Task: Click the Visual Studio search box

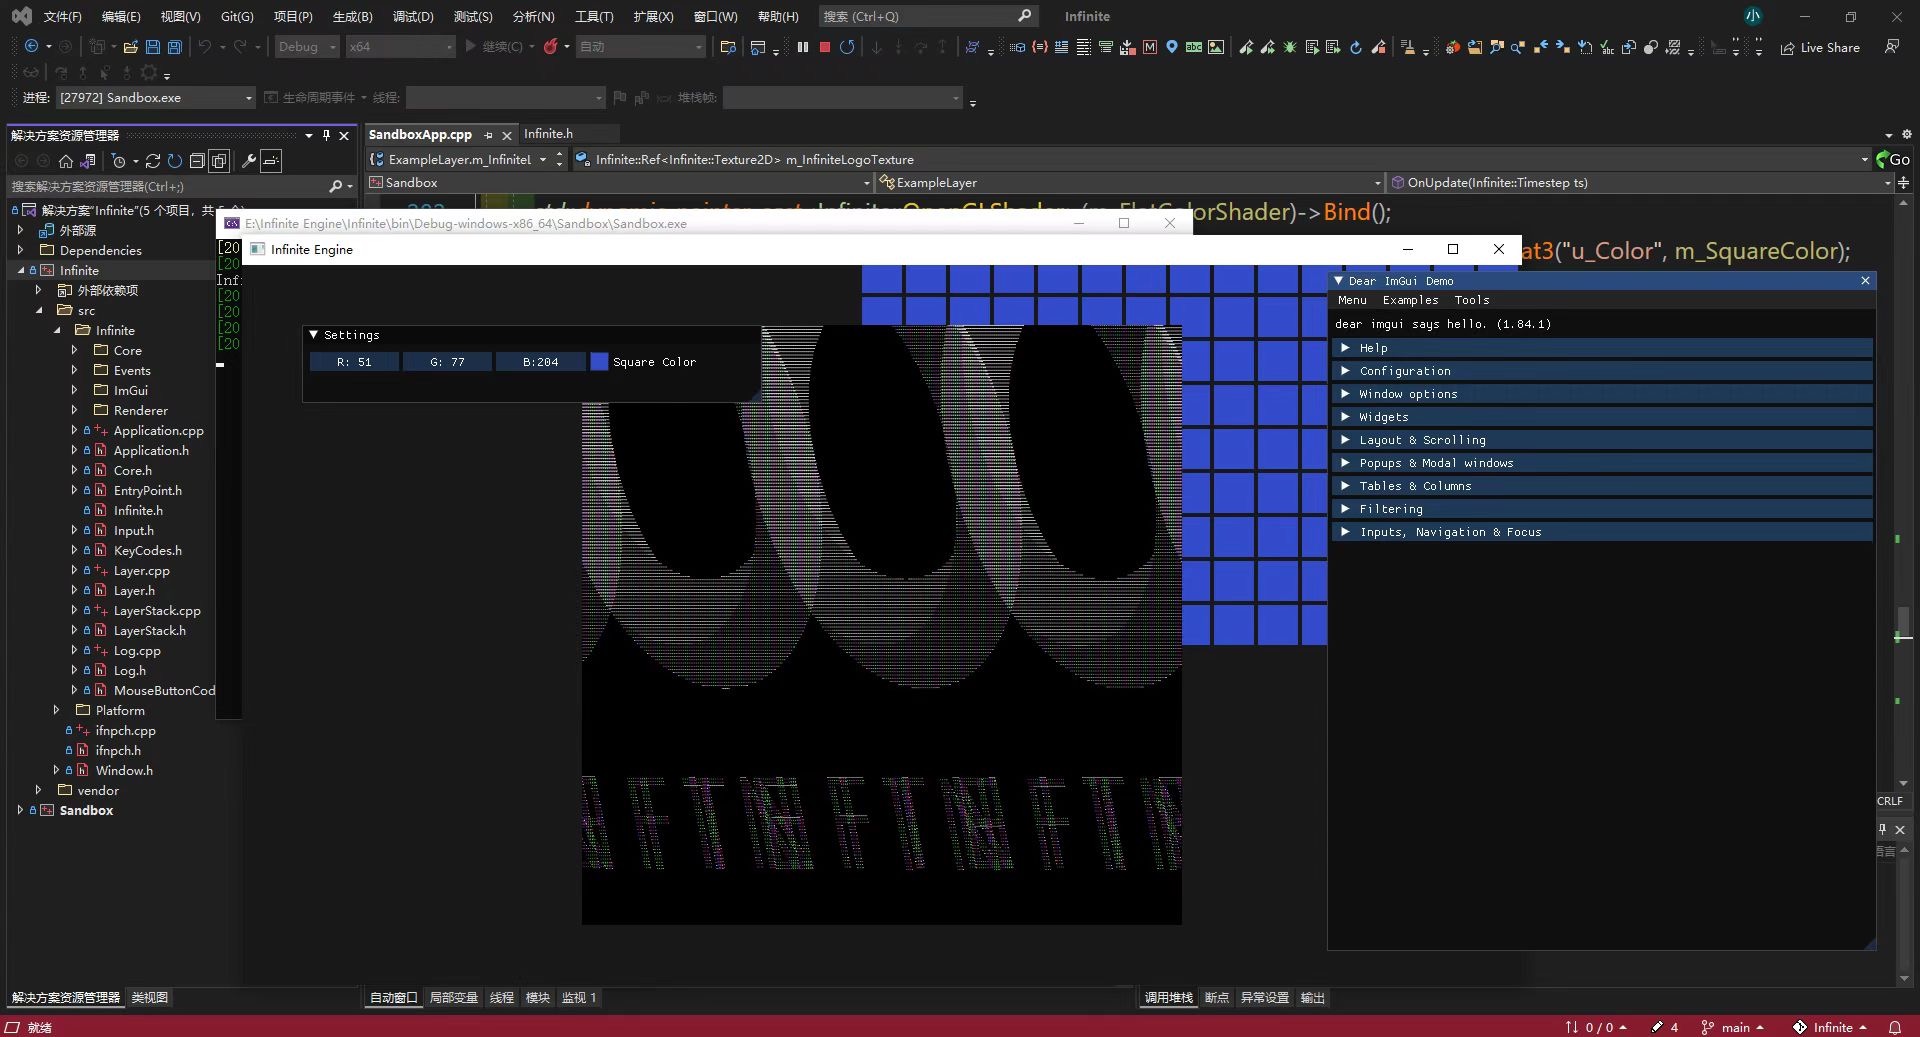Action: (926, 16)
